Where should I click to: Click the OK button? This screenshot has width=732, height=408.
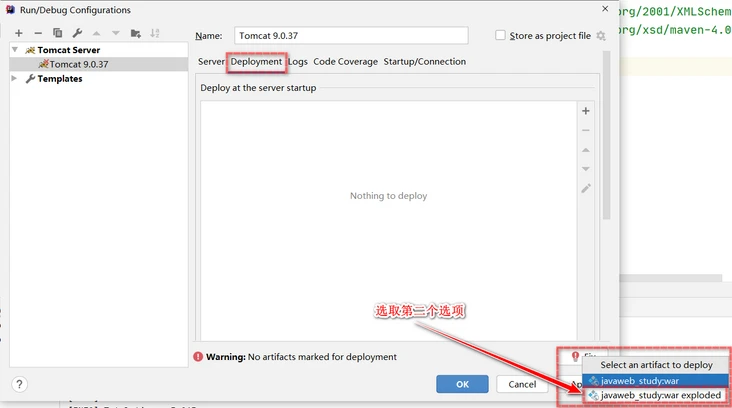point(462,384)
